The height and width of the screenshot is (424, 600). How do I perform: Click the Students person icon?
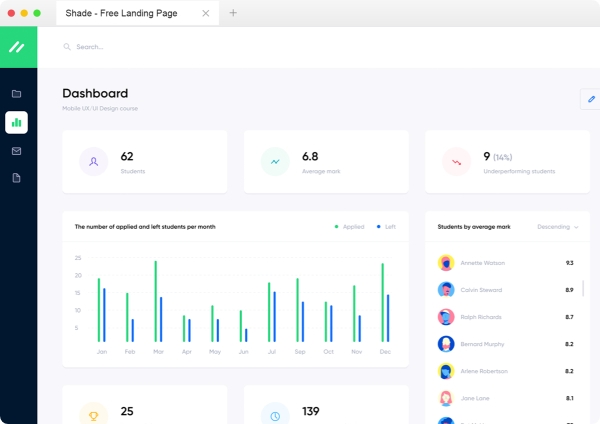point(93,161)
